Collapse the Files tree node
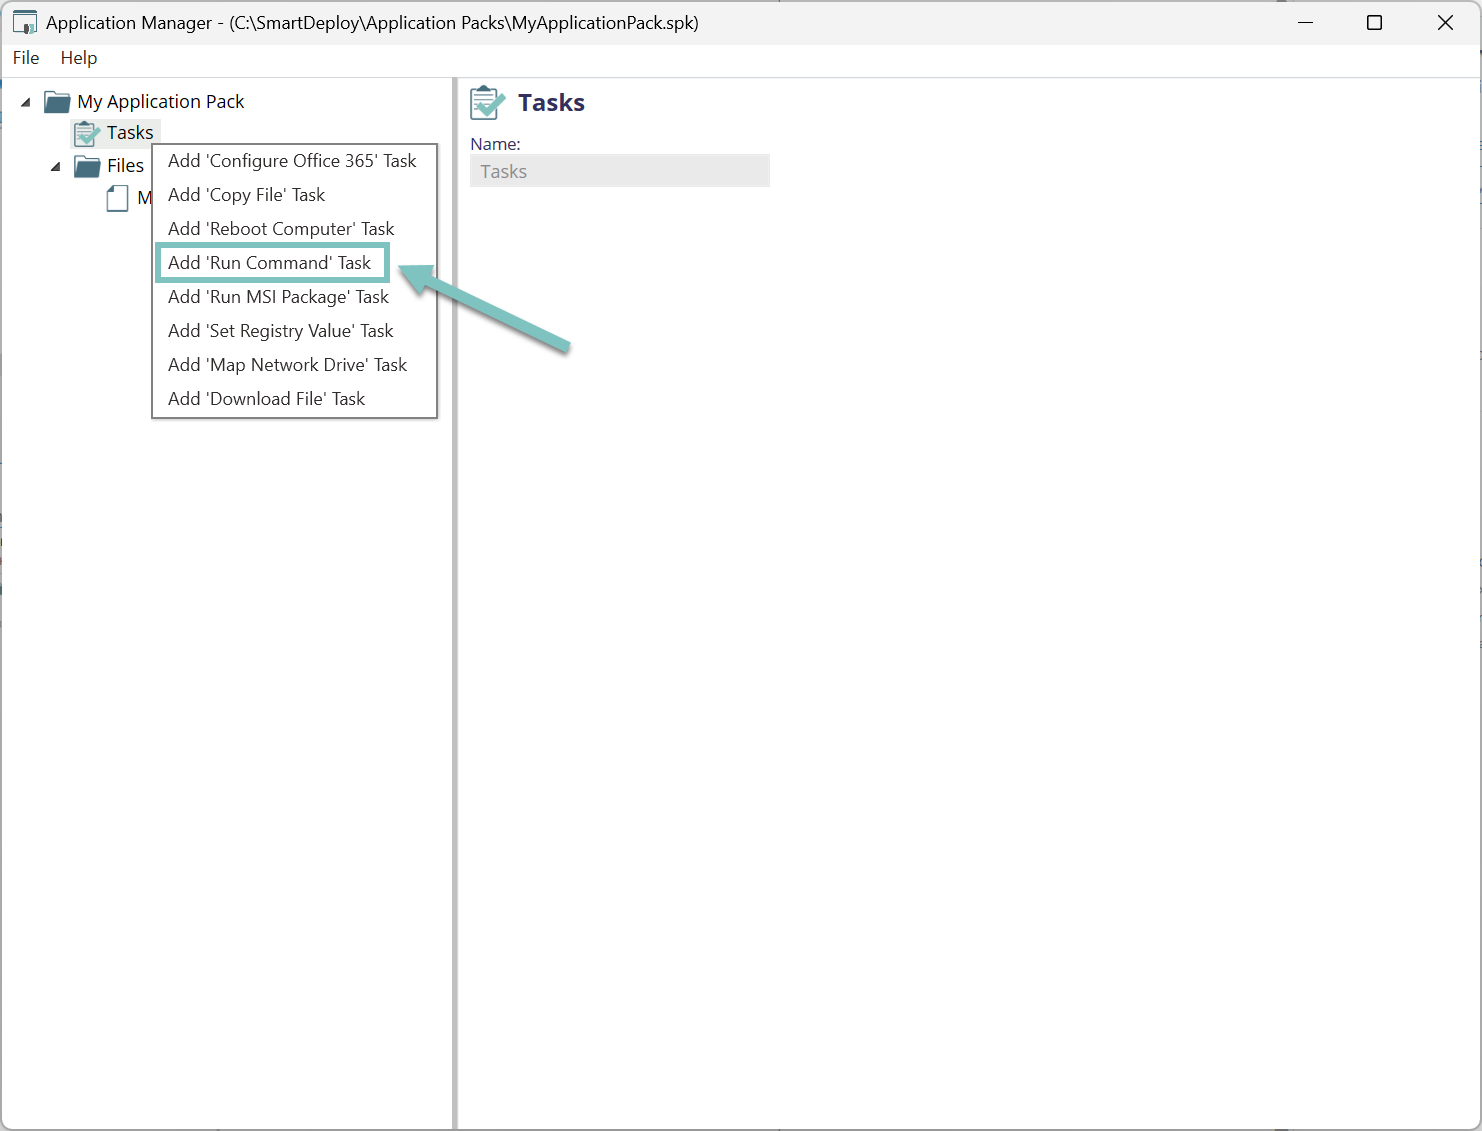This screenshot has height=1131, width=1482. [x=56, y=166]
